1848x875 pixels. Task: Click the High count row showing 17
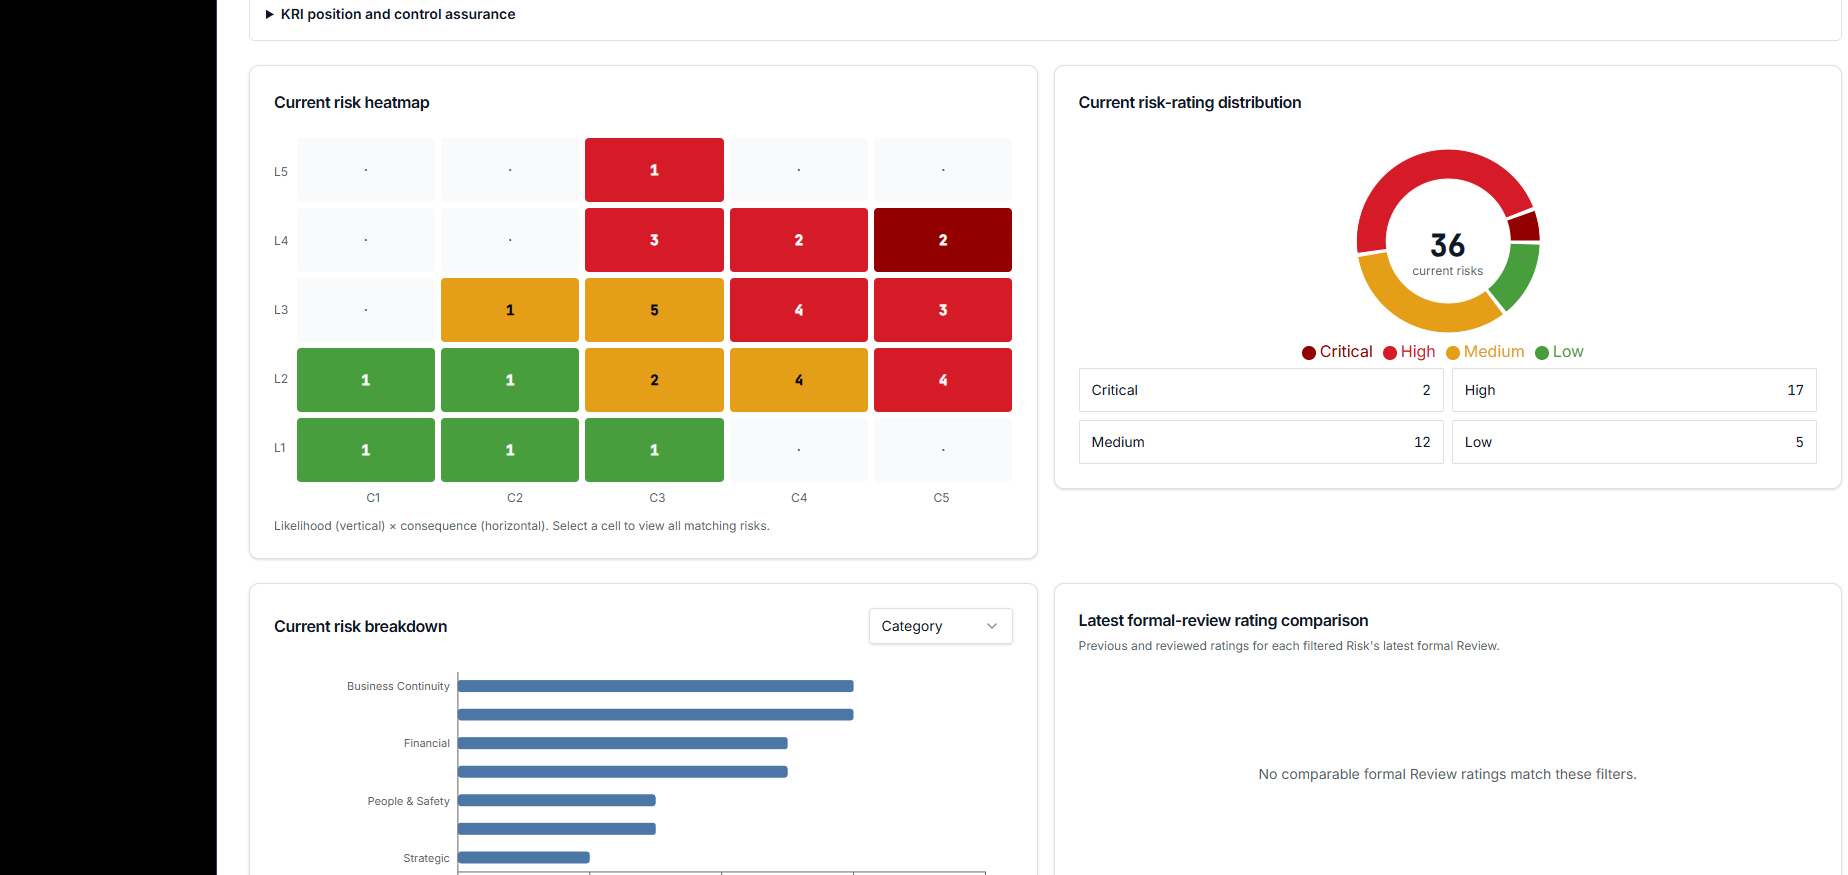pos(1634,390)
